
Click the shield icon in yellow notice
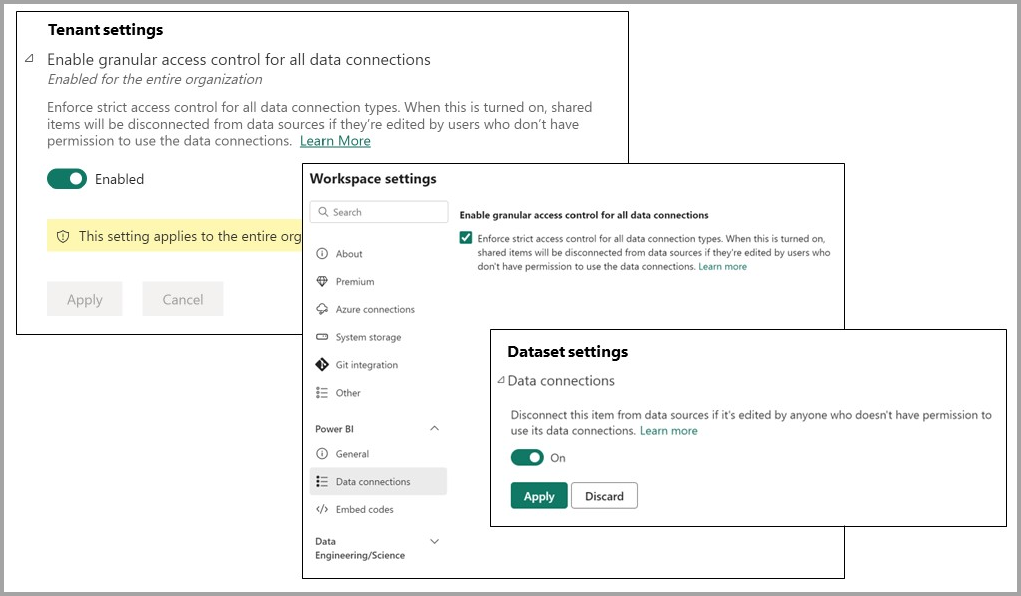point(63,237)
